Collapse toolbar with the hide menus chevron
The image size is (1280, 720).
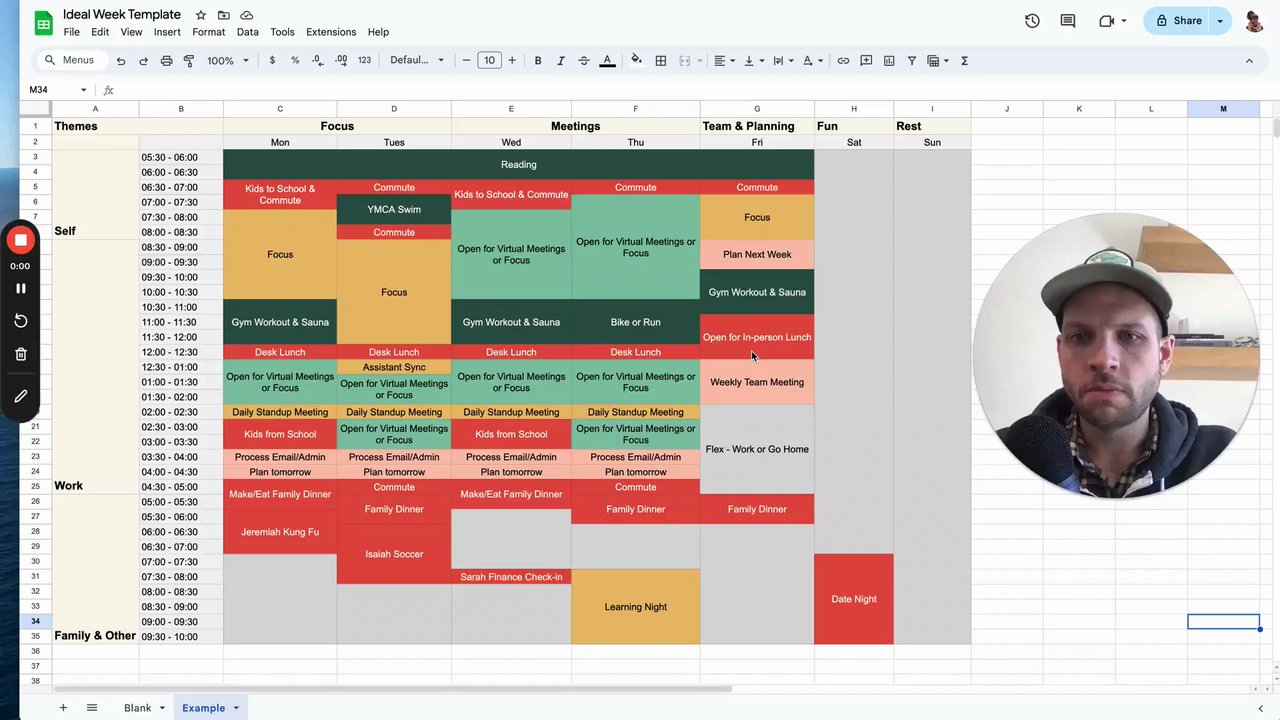pyautogui.click(x=1249, y=61)
